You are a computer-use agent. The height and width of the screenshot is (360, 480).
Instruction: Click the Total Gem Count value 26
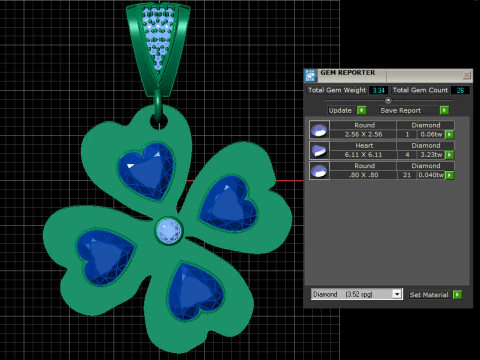[x=460, y=90]
